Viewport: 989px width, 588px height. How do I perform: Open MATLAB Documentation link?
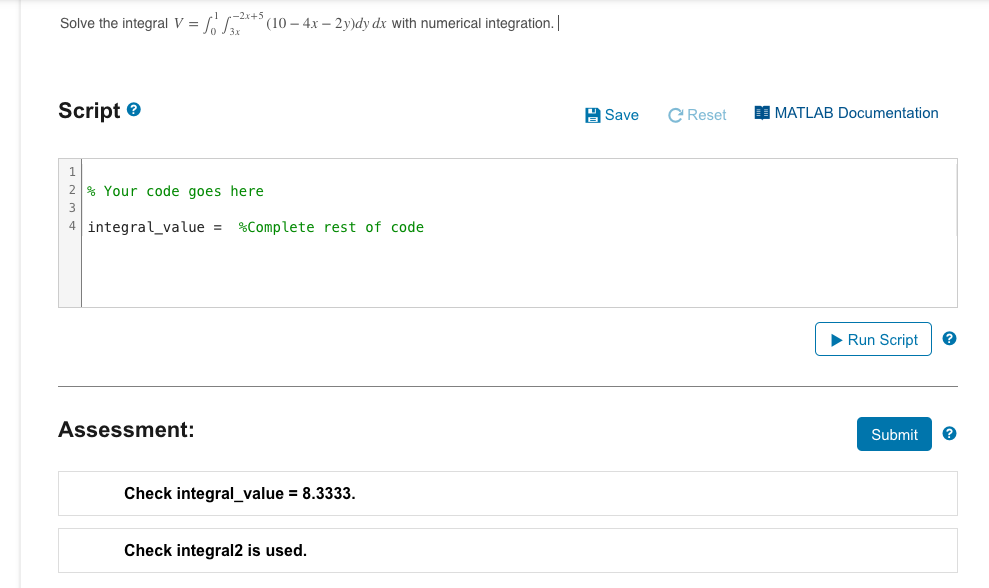pos(855,112)
